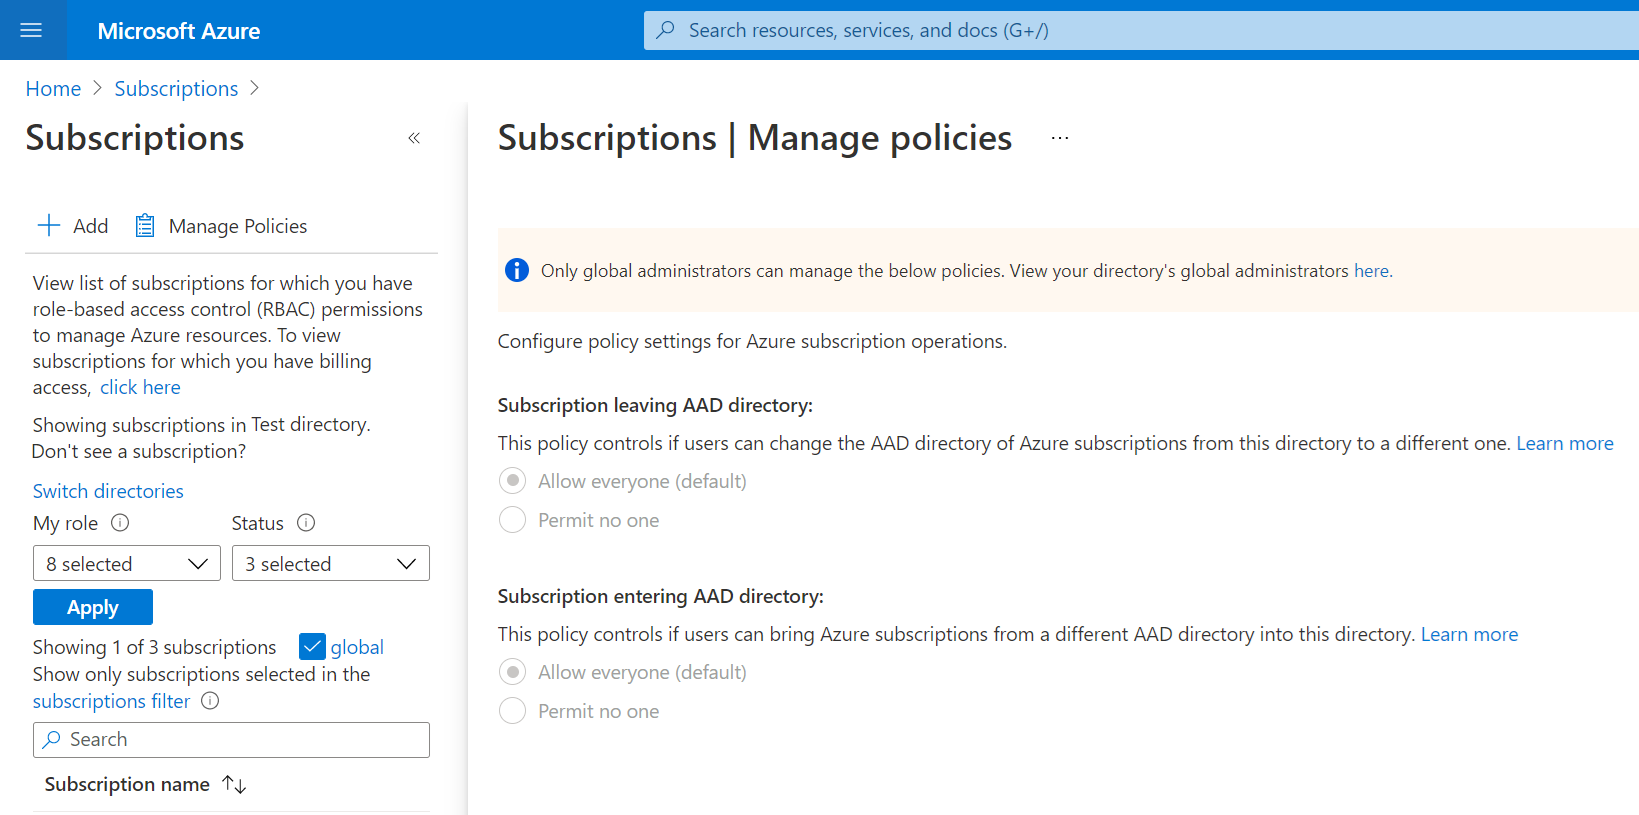The height and width of the screenshot is (815, 1639).
Task: Select Allow everyone for subscription leaving directory
Action: point(512,481)
